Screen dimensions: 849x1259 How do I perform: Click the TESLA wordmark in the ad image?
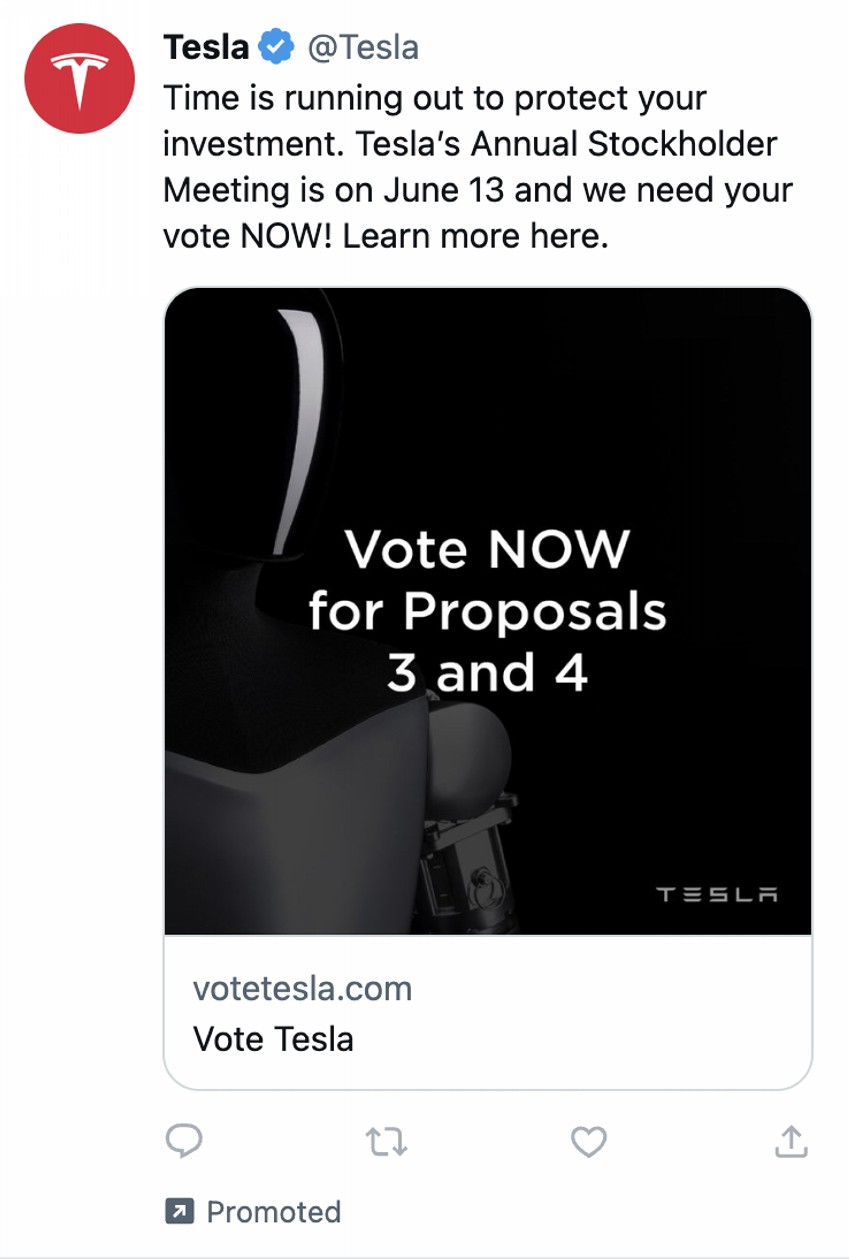point(717,894)
